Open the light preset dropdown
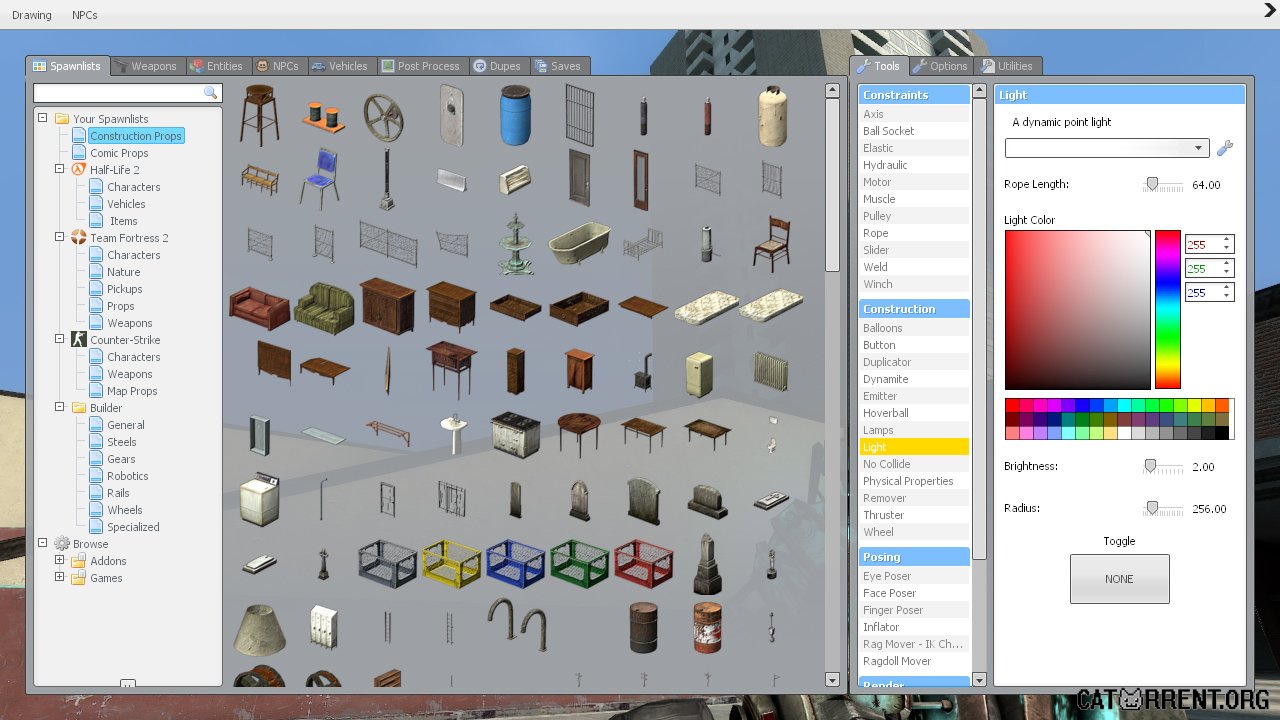This screenshot has width=1280, height=720. (1107, 148)
